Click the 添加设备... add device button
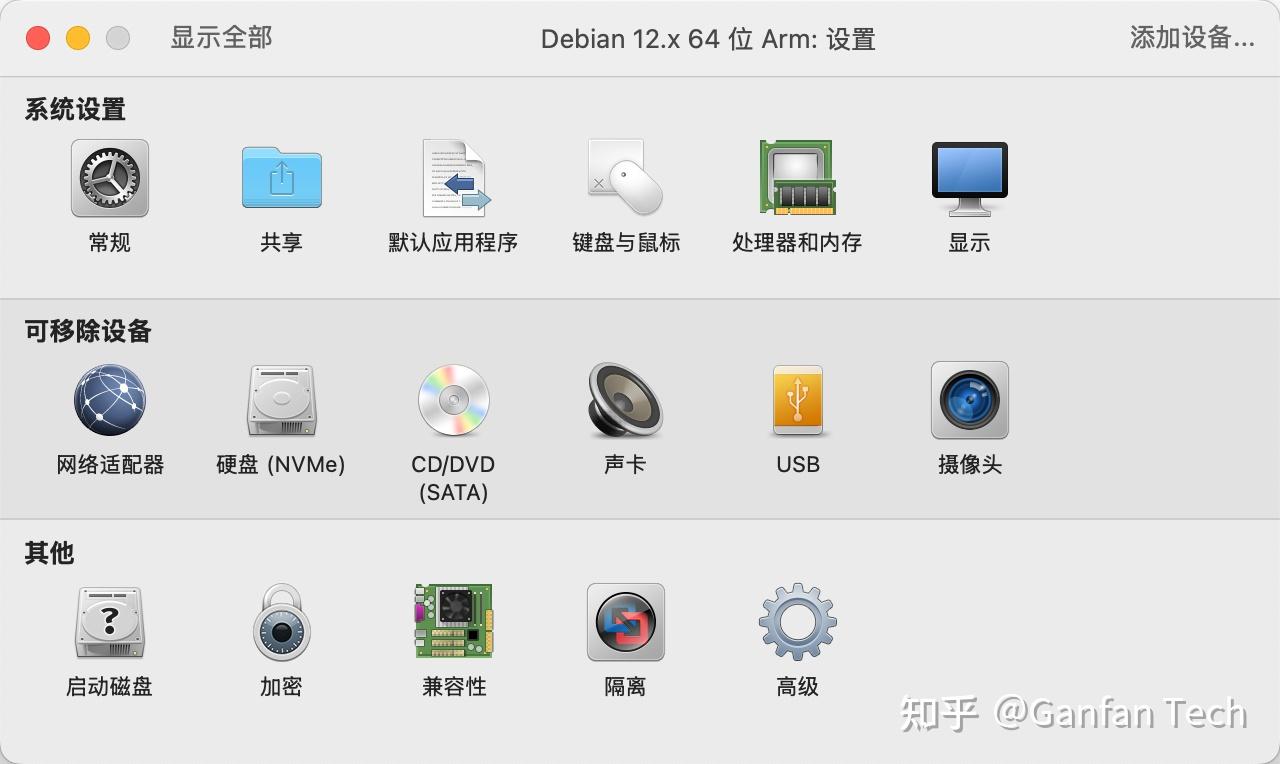The width and height of the screenshot is (1280, 764). tap(1192, 38)
